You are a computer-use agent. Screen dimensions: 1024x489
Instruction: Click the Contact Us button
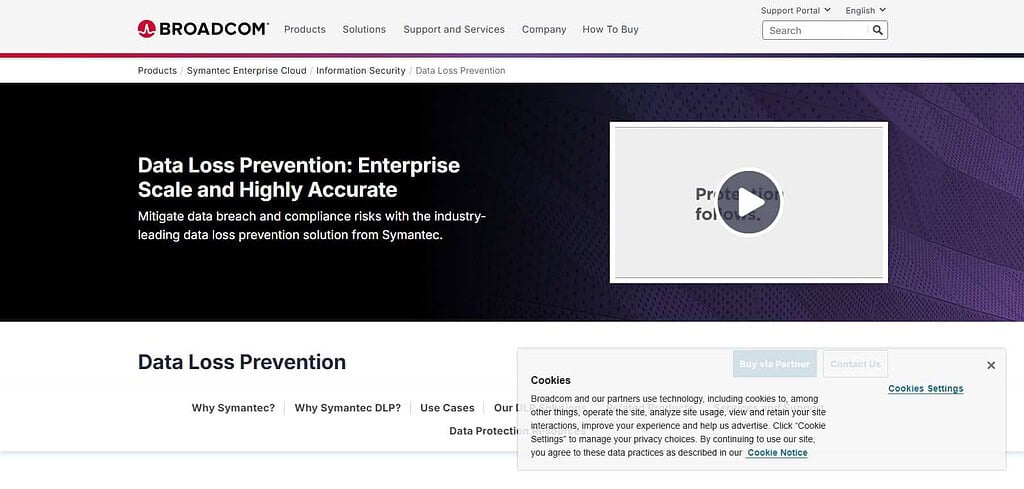coord(856,364)
